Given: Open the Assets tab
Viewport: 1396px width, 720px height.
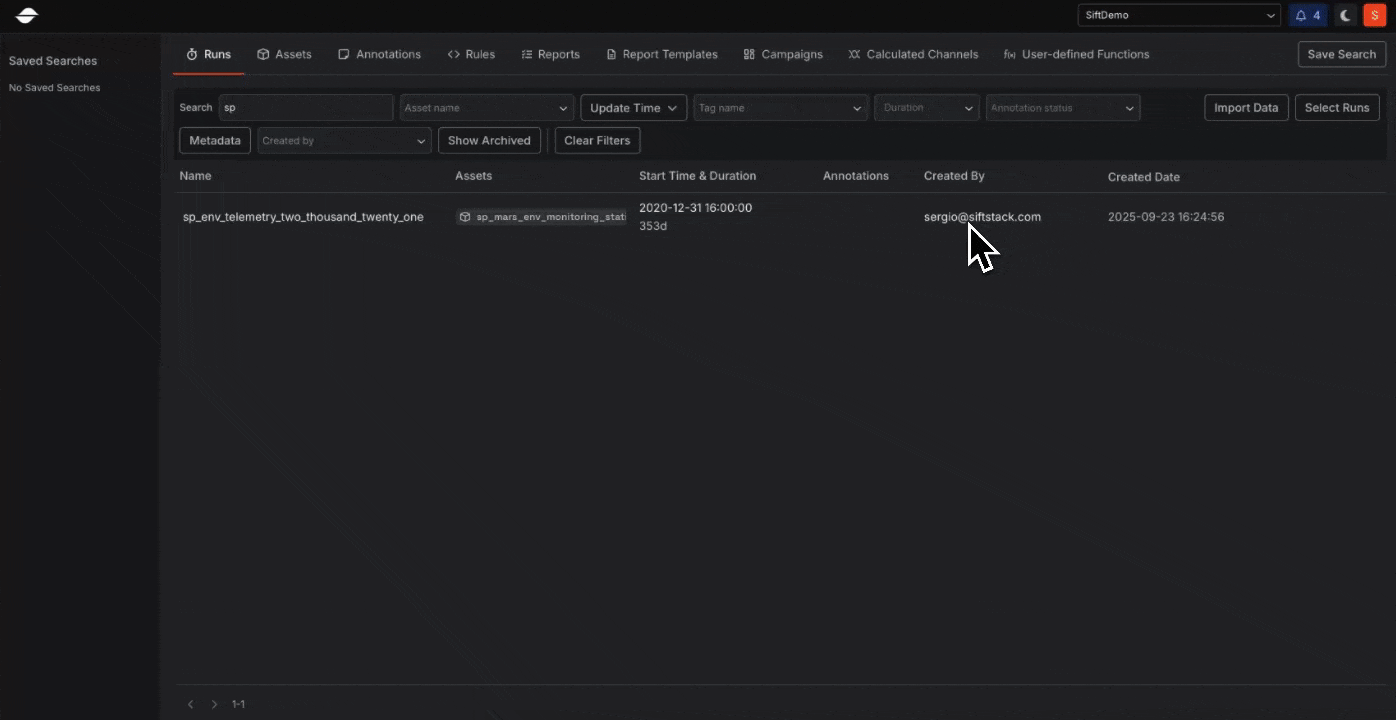Looking at the screenshot, I should (284, 54).
